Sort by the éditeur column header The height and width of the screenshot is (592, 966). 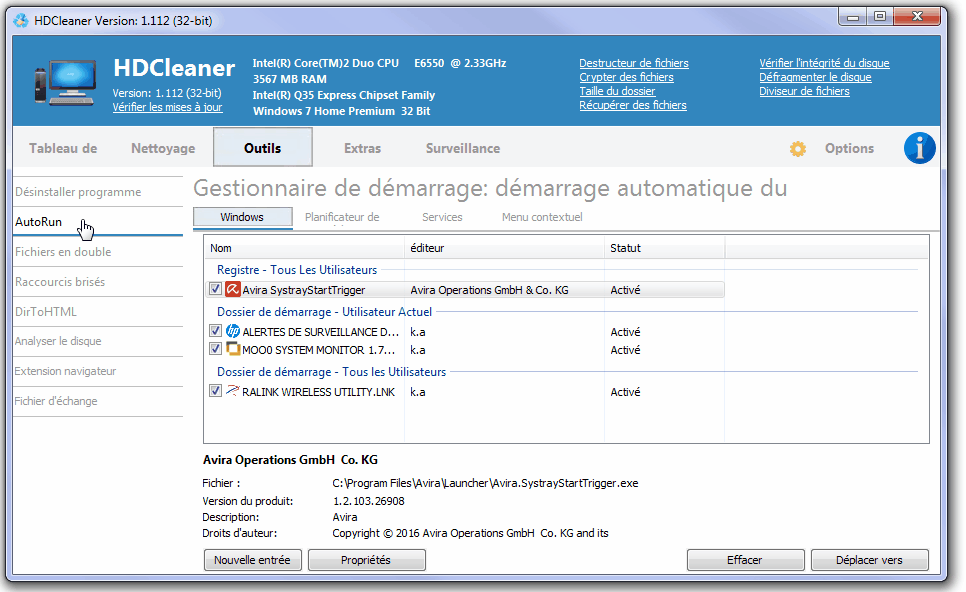click(504, 248)
